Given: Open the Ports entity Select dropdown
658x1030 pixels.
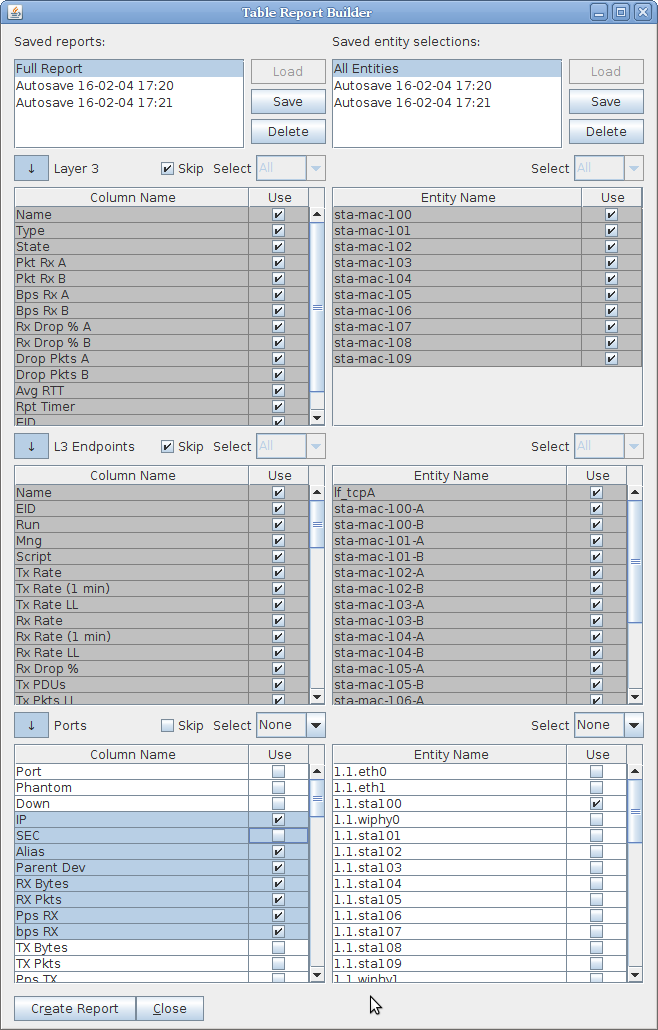Looking at the screenshot, I should click(x=608, y=725).
